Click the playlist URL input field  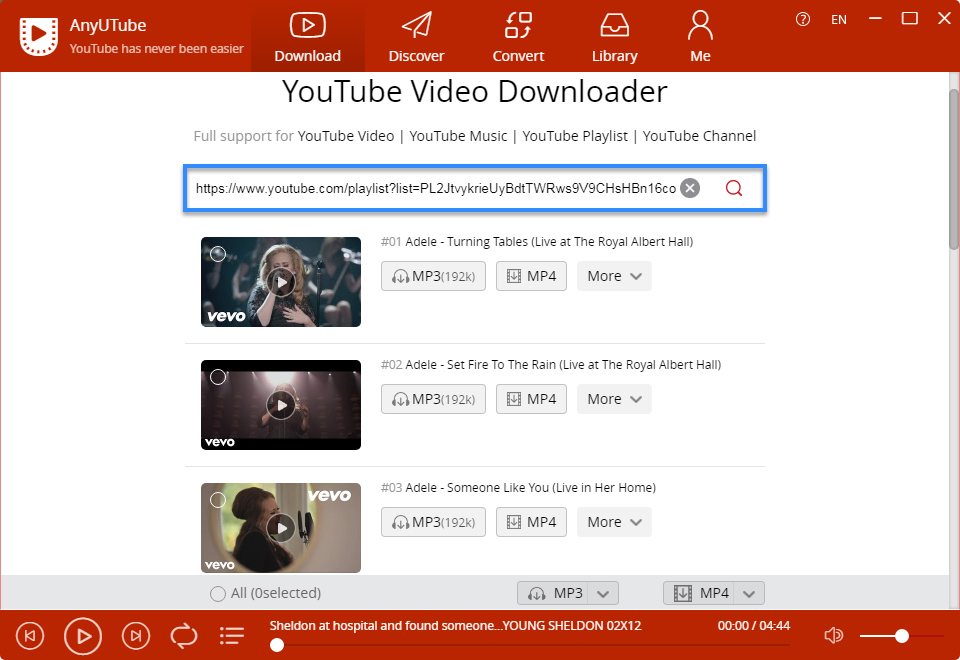coord(436,189)
